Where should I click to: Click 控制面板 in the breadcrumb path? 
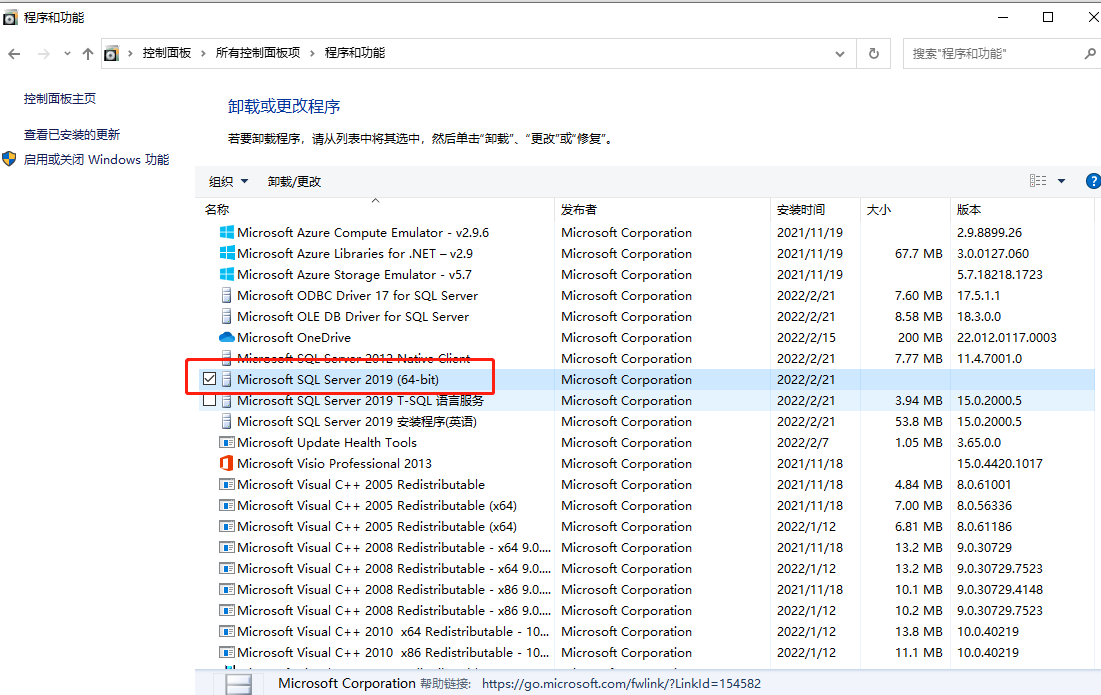(x=166, y=53)
